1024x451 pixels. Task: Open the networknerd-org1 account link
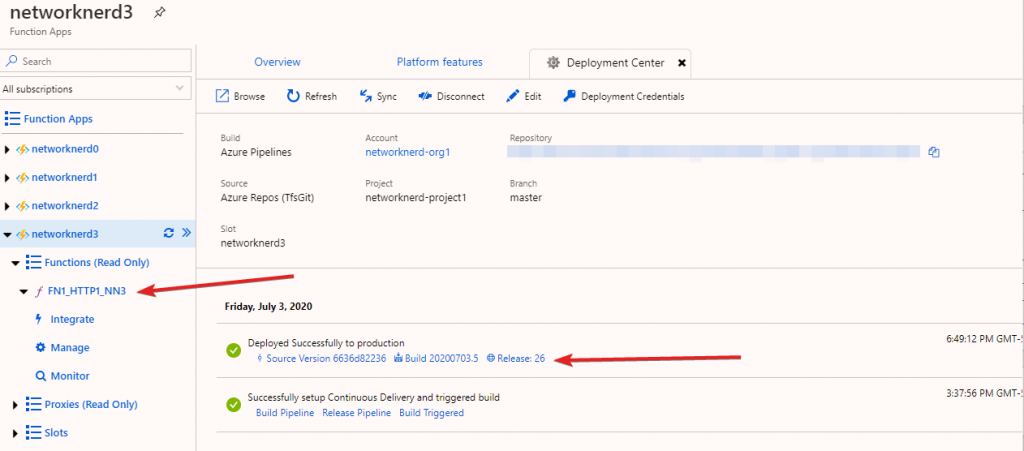coord(408,152)
